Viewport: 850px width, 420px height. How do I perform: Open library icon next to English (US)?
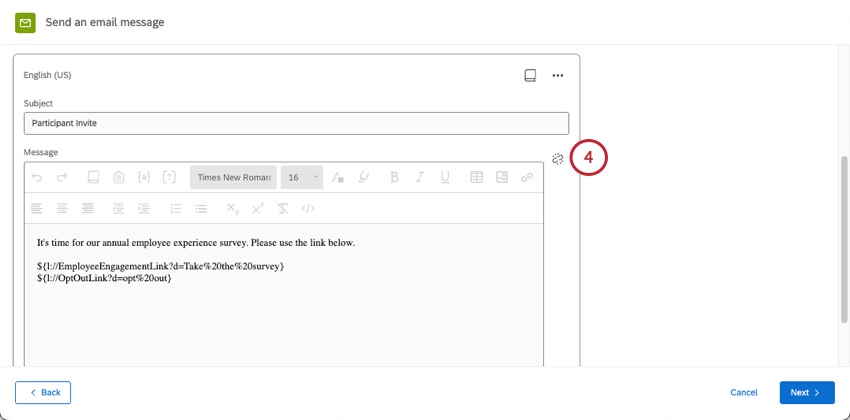(x=530, y=75)
